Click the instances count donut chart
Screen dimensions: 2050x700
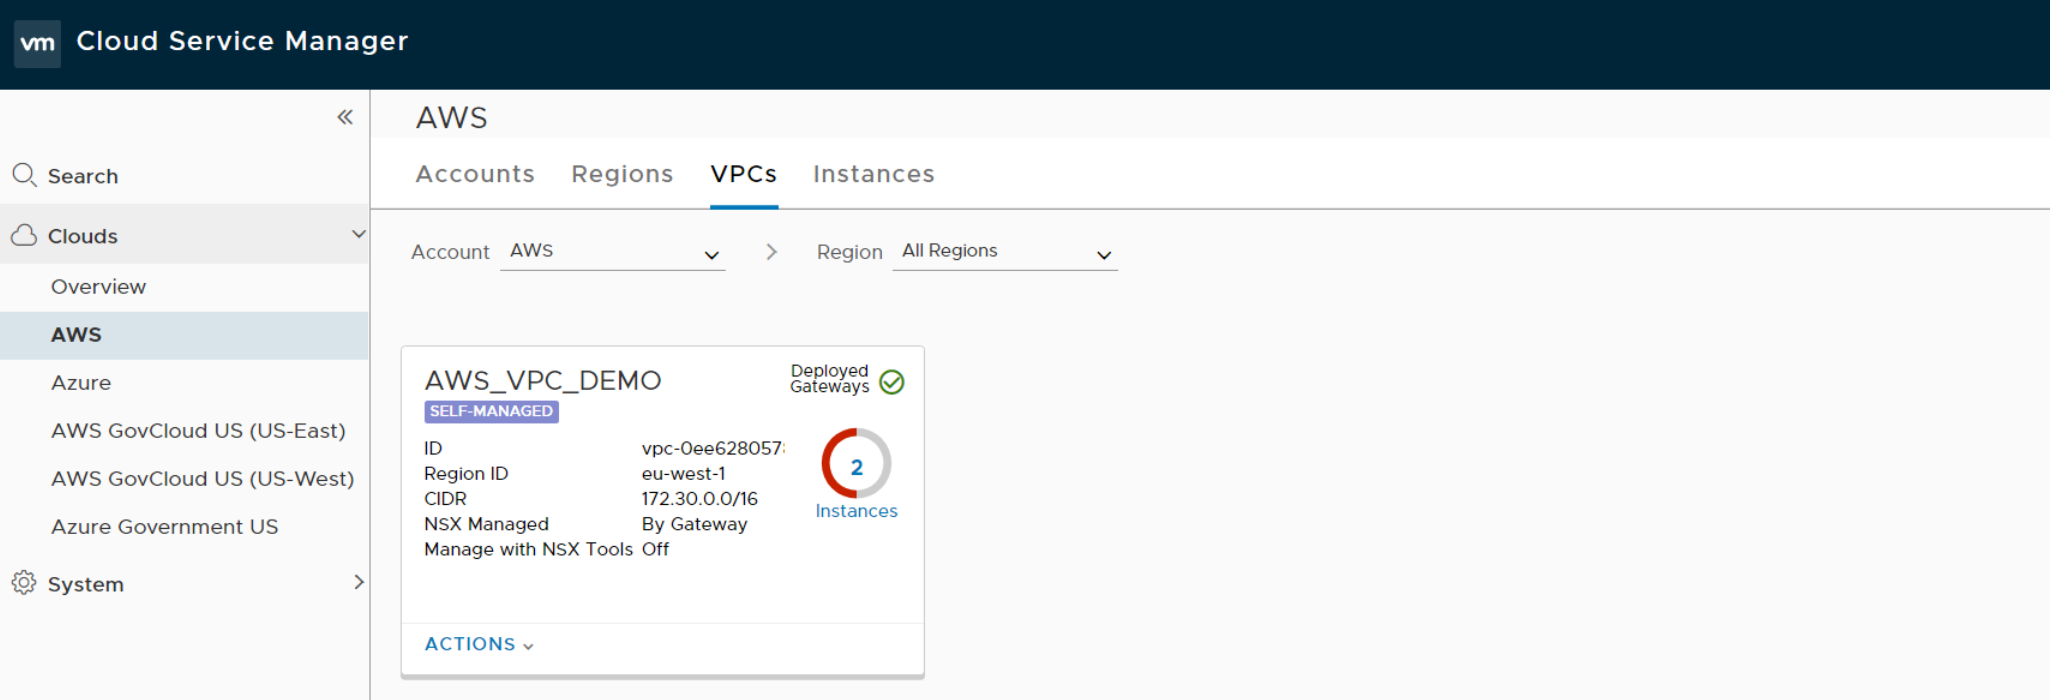856,464
